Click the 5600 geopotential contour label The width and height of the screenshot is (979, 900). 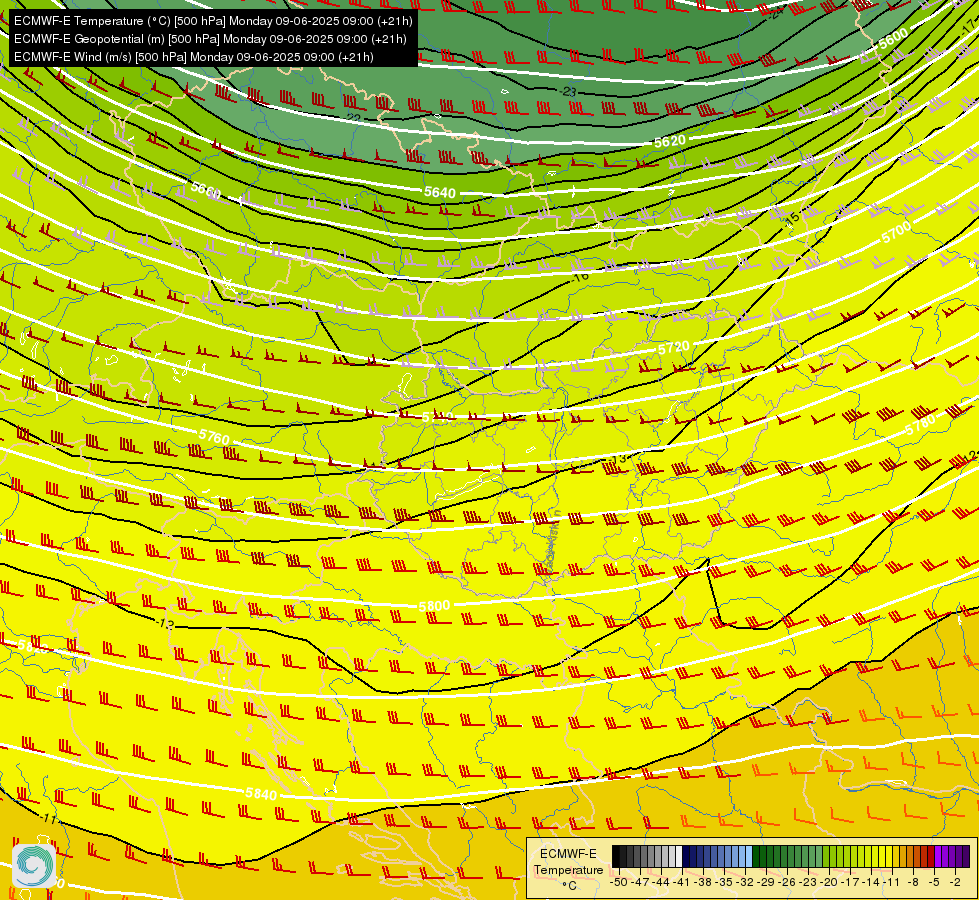pos(893,39)
